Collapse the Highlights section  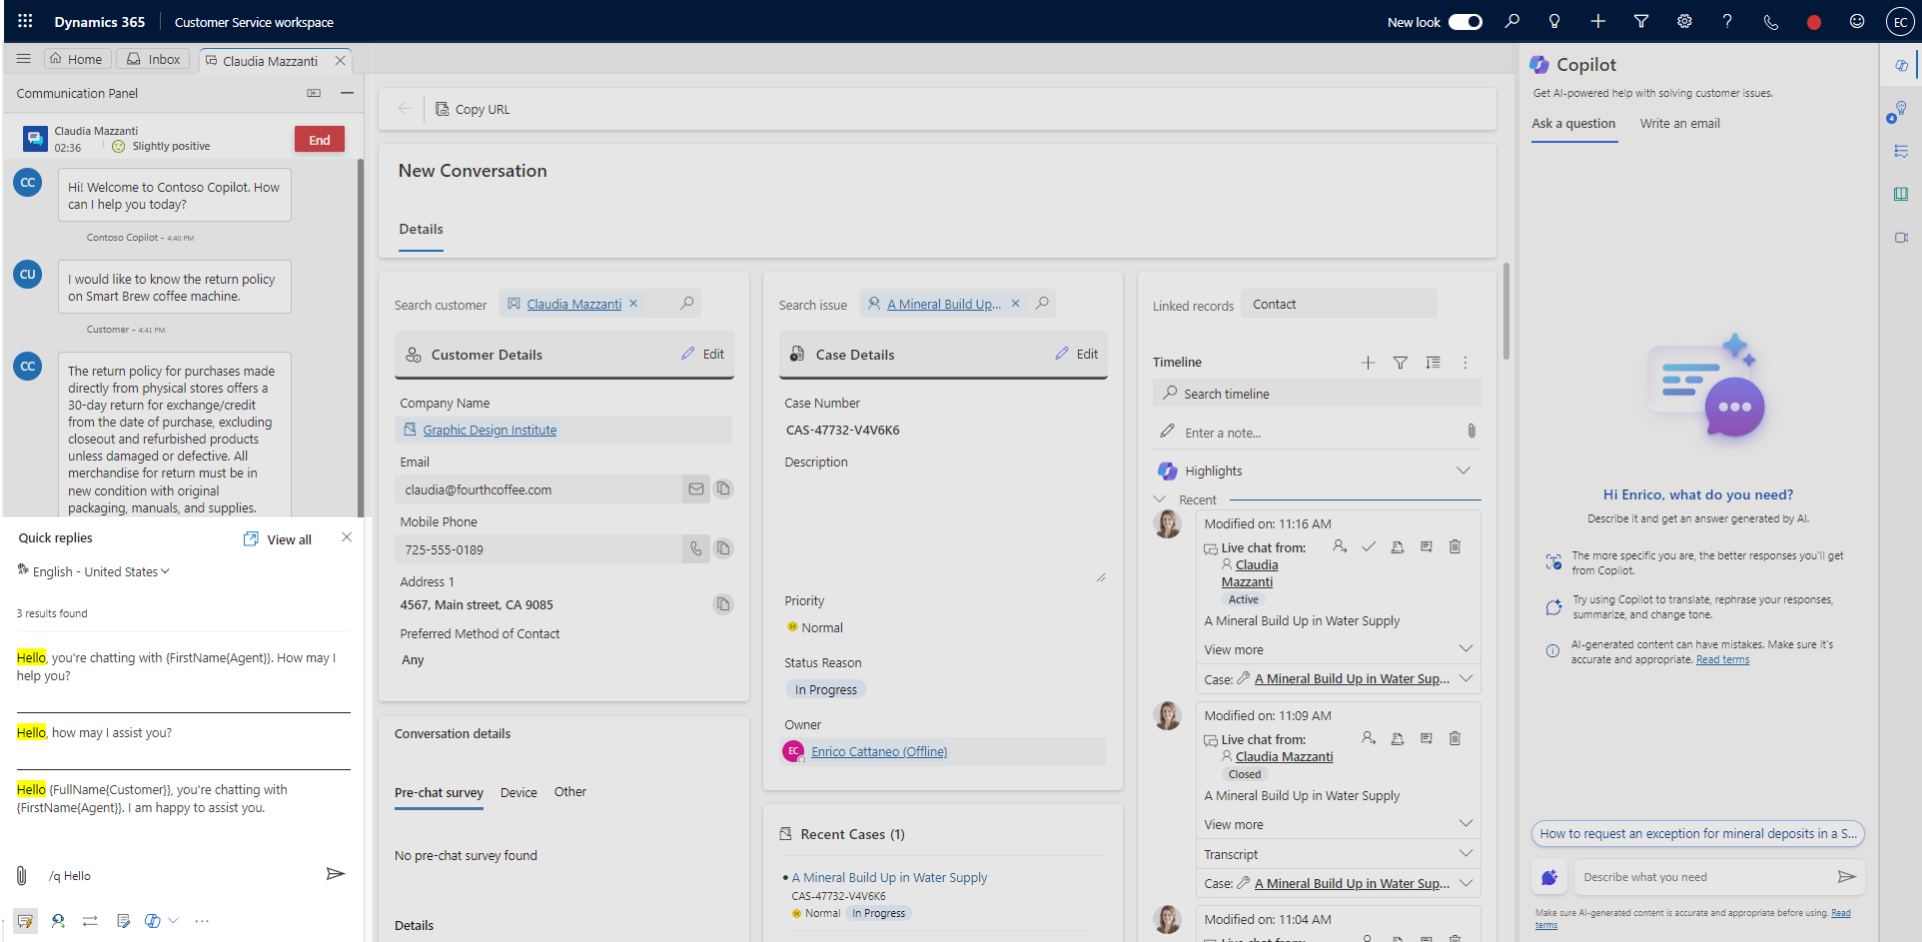1464,470
